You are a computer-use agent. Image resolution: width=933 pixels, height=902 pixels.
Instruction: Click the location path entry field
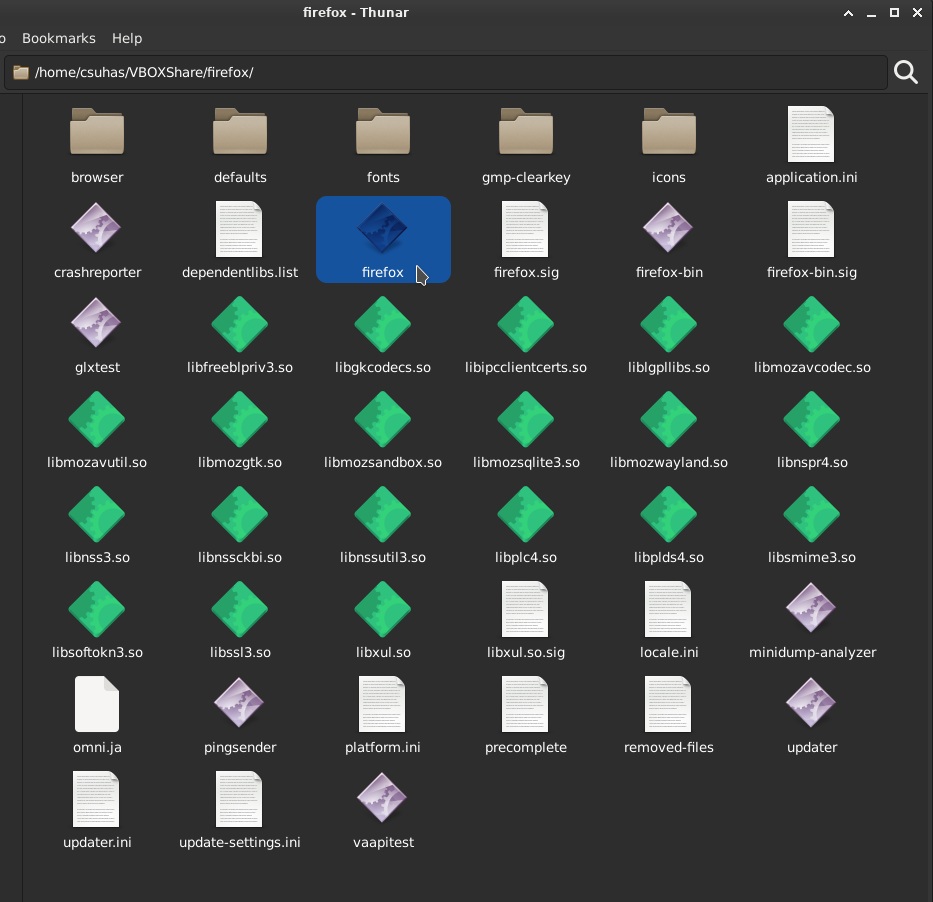click(446, 73)
